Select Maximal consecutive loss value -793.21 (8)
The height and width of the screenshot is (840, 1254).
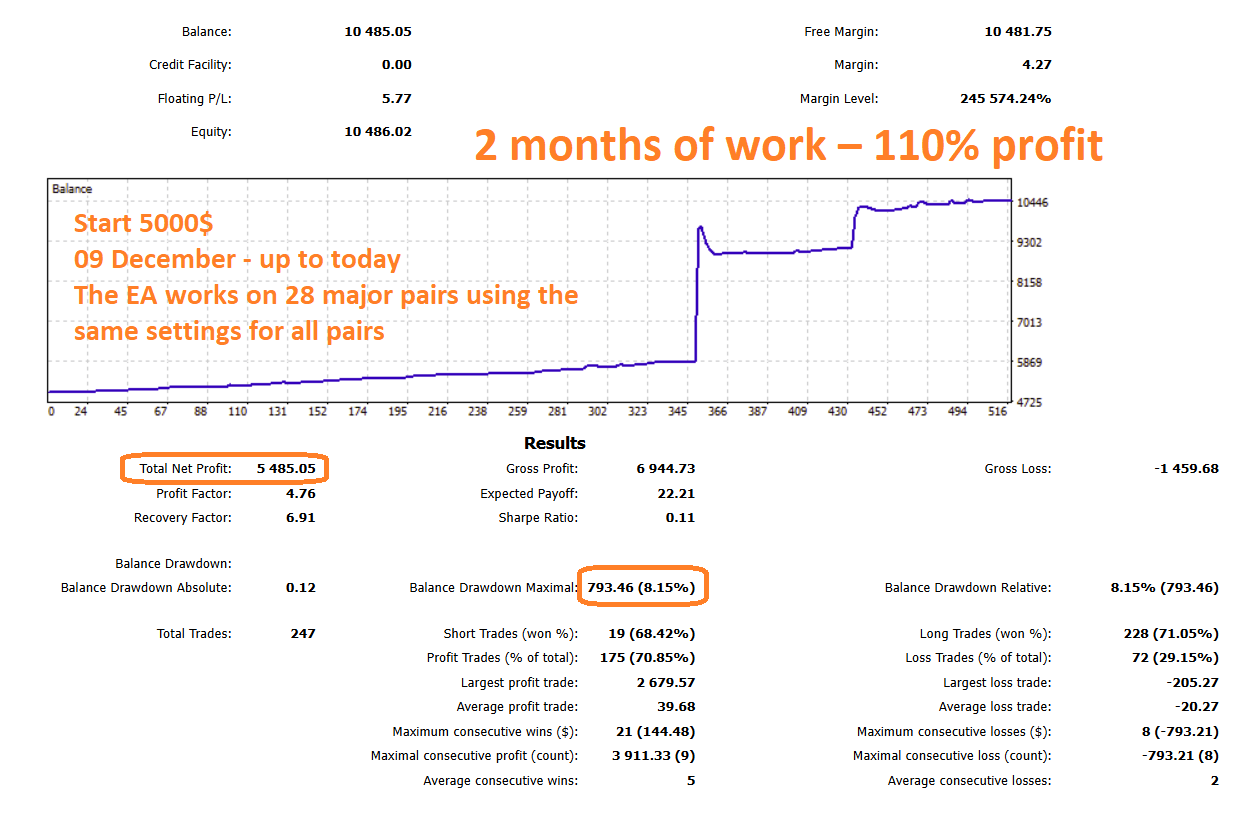click(1180, 756)
